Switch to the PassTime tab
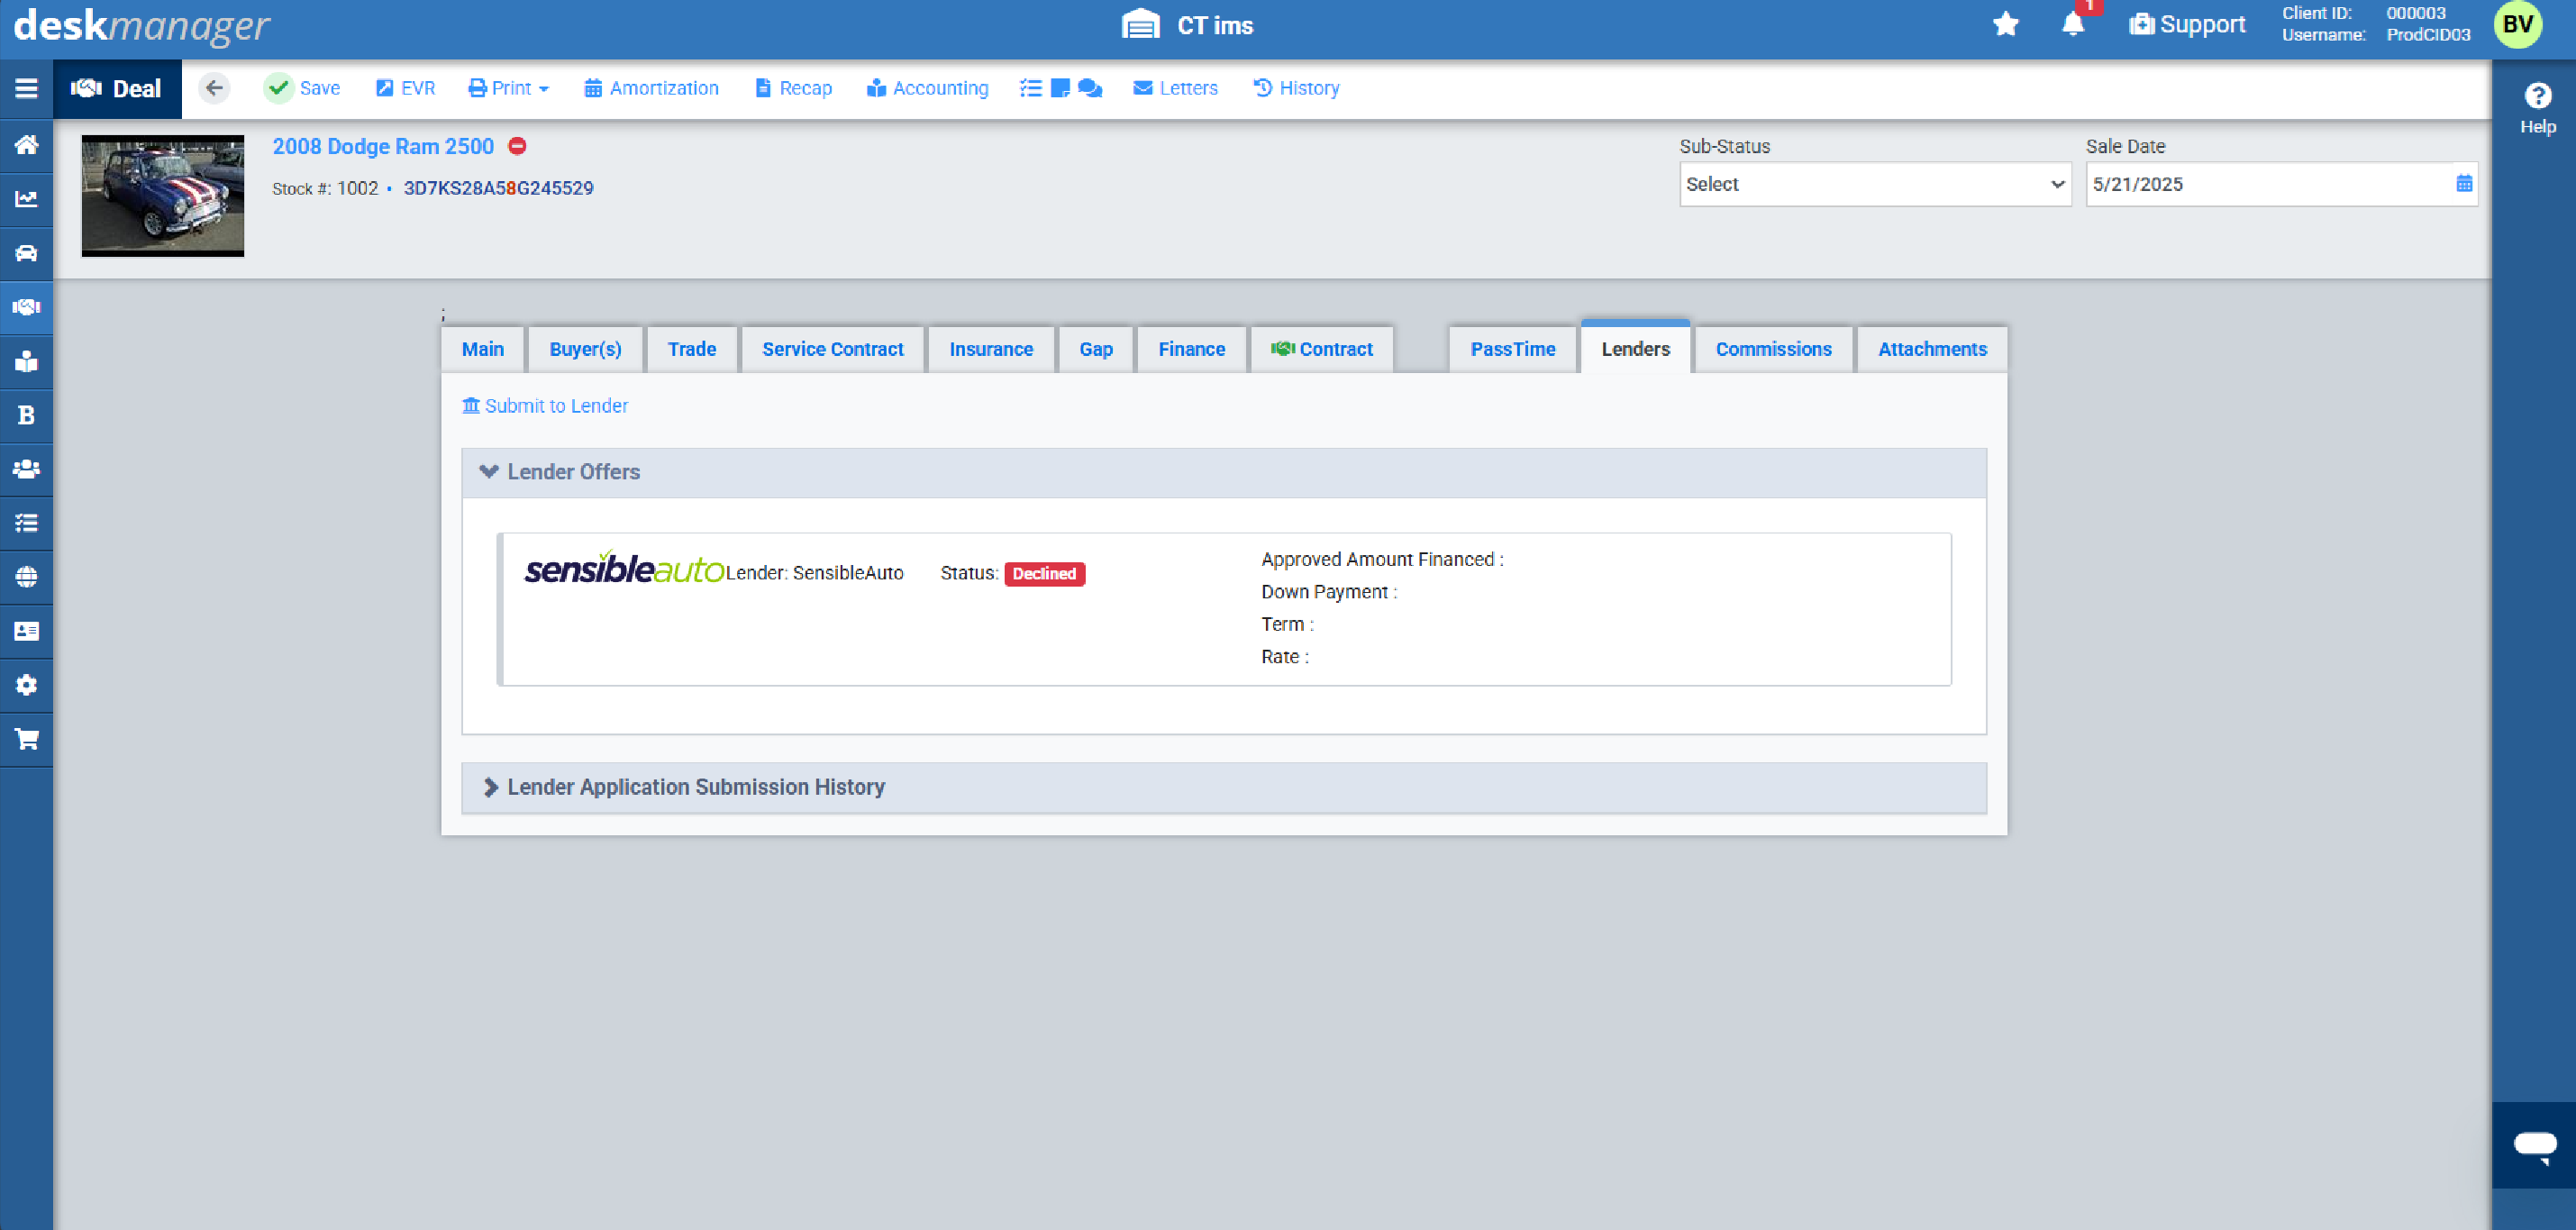The height and width of the screenshot is (1230, 2576). point(1512,349)
